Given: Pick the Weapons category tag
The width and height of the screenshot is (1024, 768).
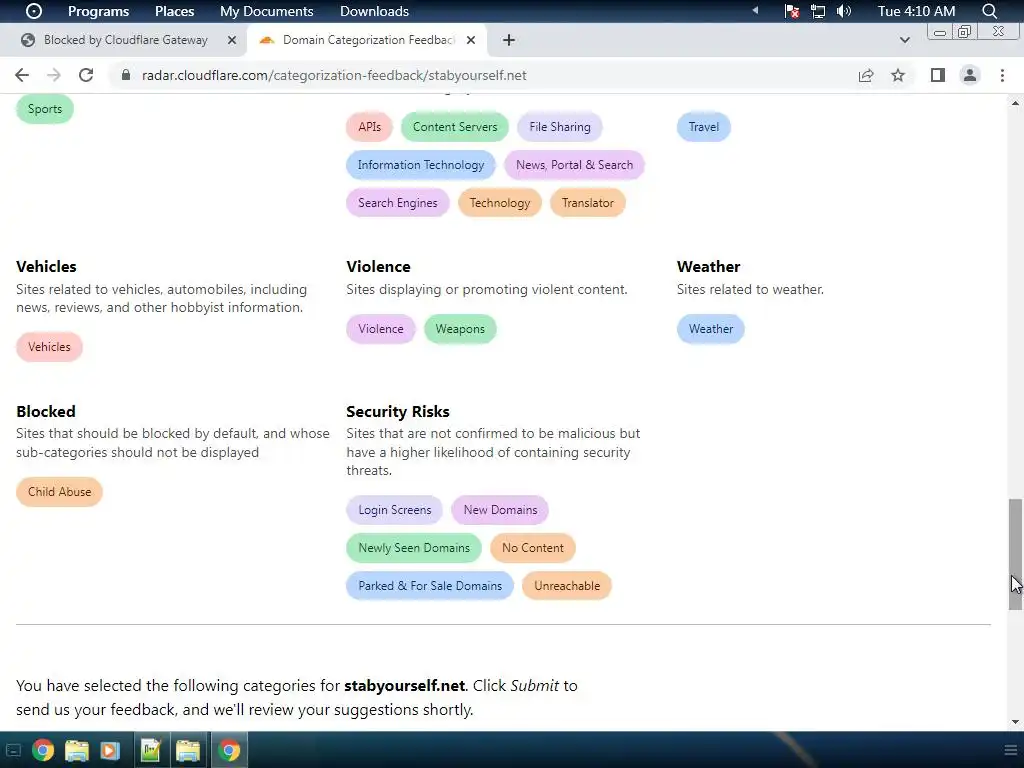Looking at the screenshot, I should [460, 328].
